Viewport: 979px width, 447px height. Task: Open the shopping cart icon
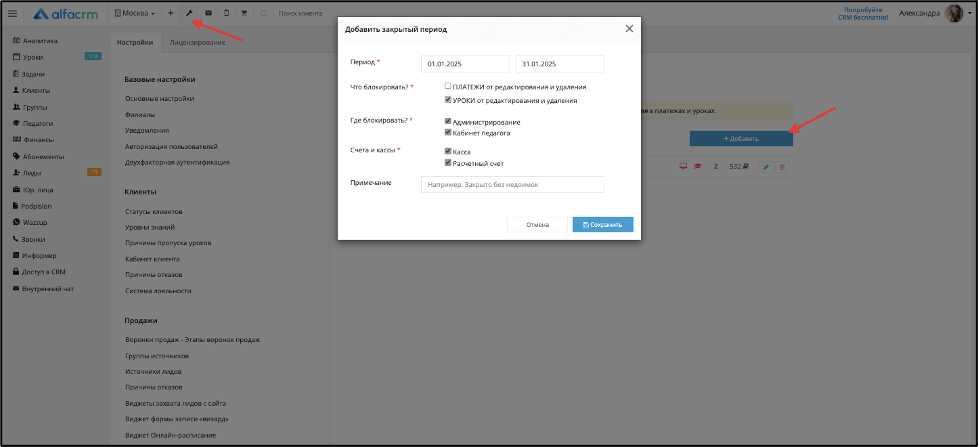[244, 13]
